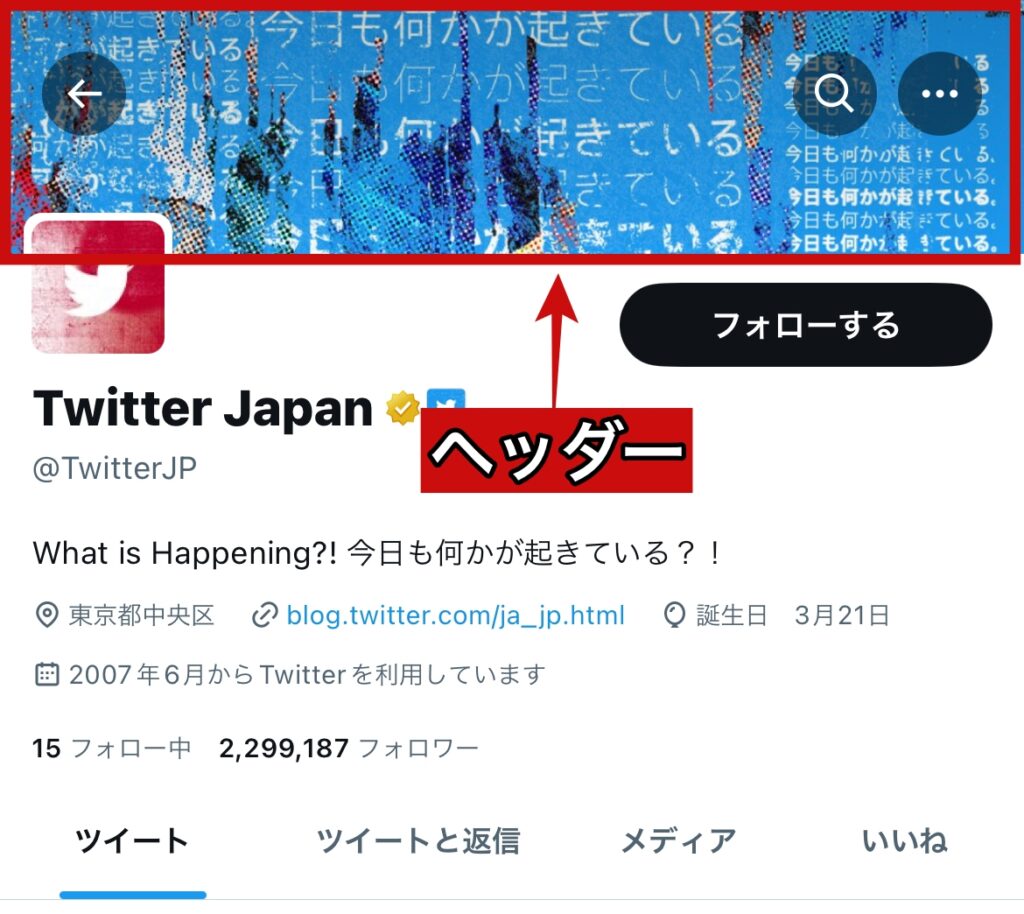This screenshot has height=914, width=1024.
Task: Open the Twitter Japan profile picture
Action: pos(98,286)
